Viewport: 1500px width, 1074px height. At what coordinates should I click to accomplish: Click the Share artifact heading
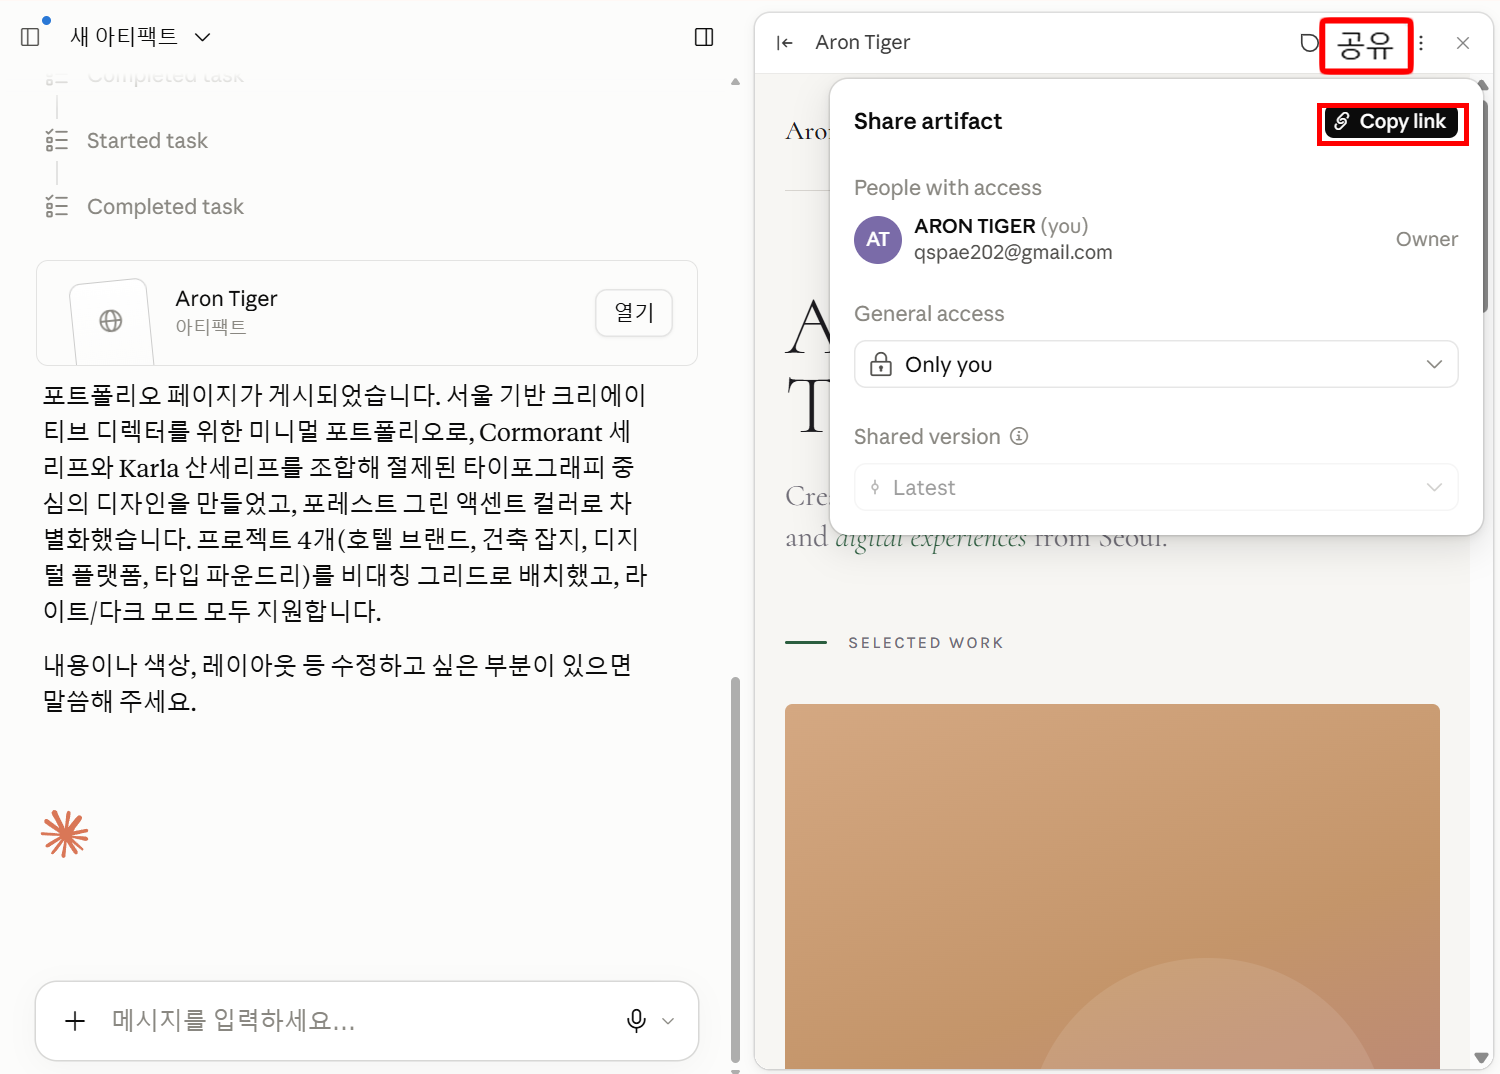[928, 121]
